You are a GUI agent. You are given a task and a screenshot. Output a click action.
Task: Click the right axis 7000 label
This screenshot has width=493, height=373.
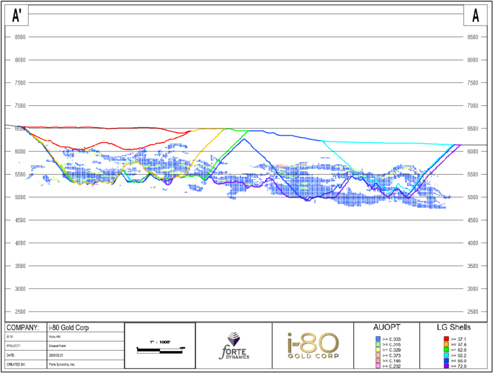[x=472, y=106]
